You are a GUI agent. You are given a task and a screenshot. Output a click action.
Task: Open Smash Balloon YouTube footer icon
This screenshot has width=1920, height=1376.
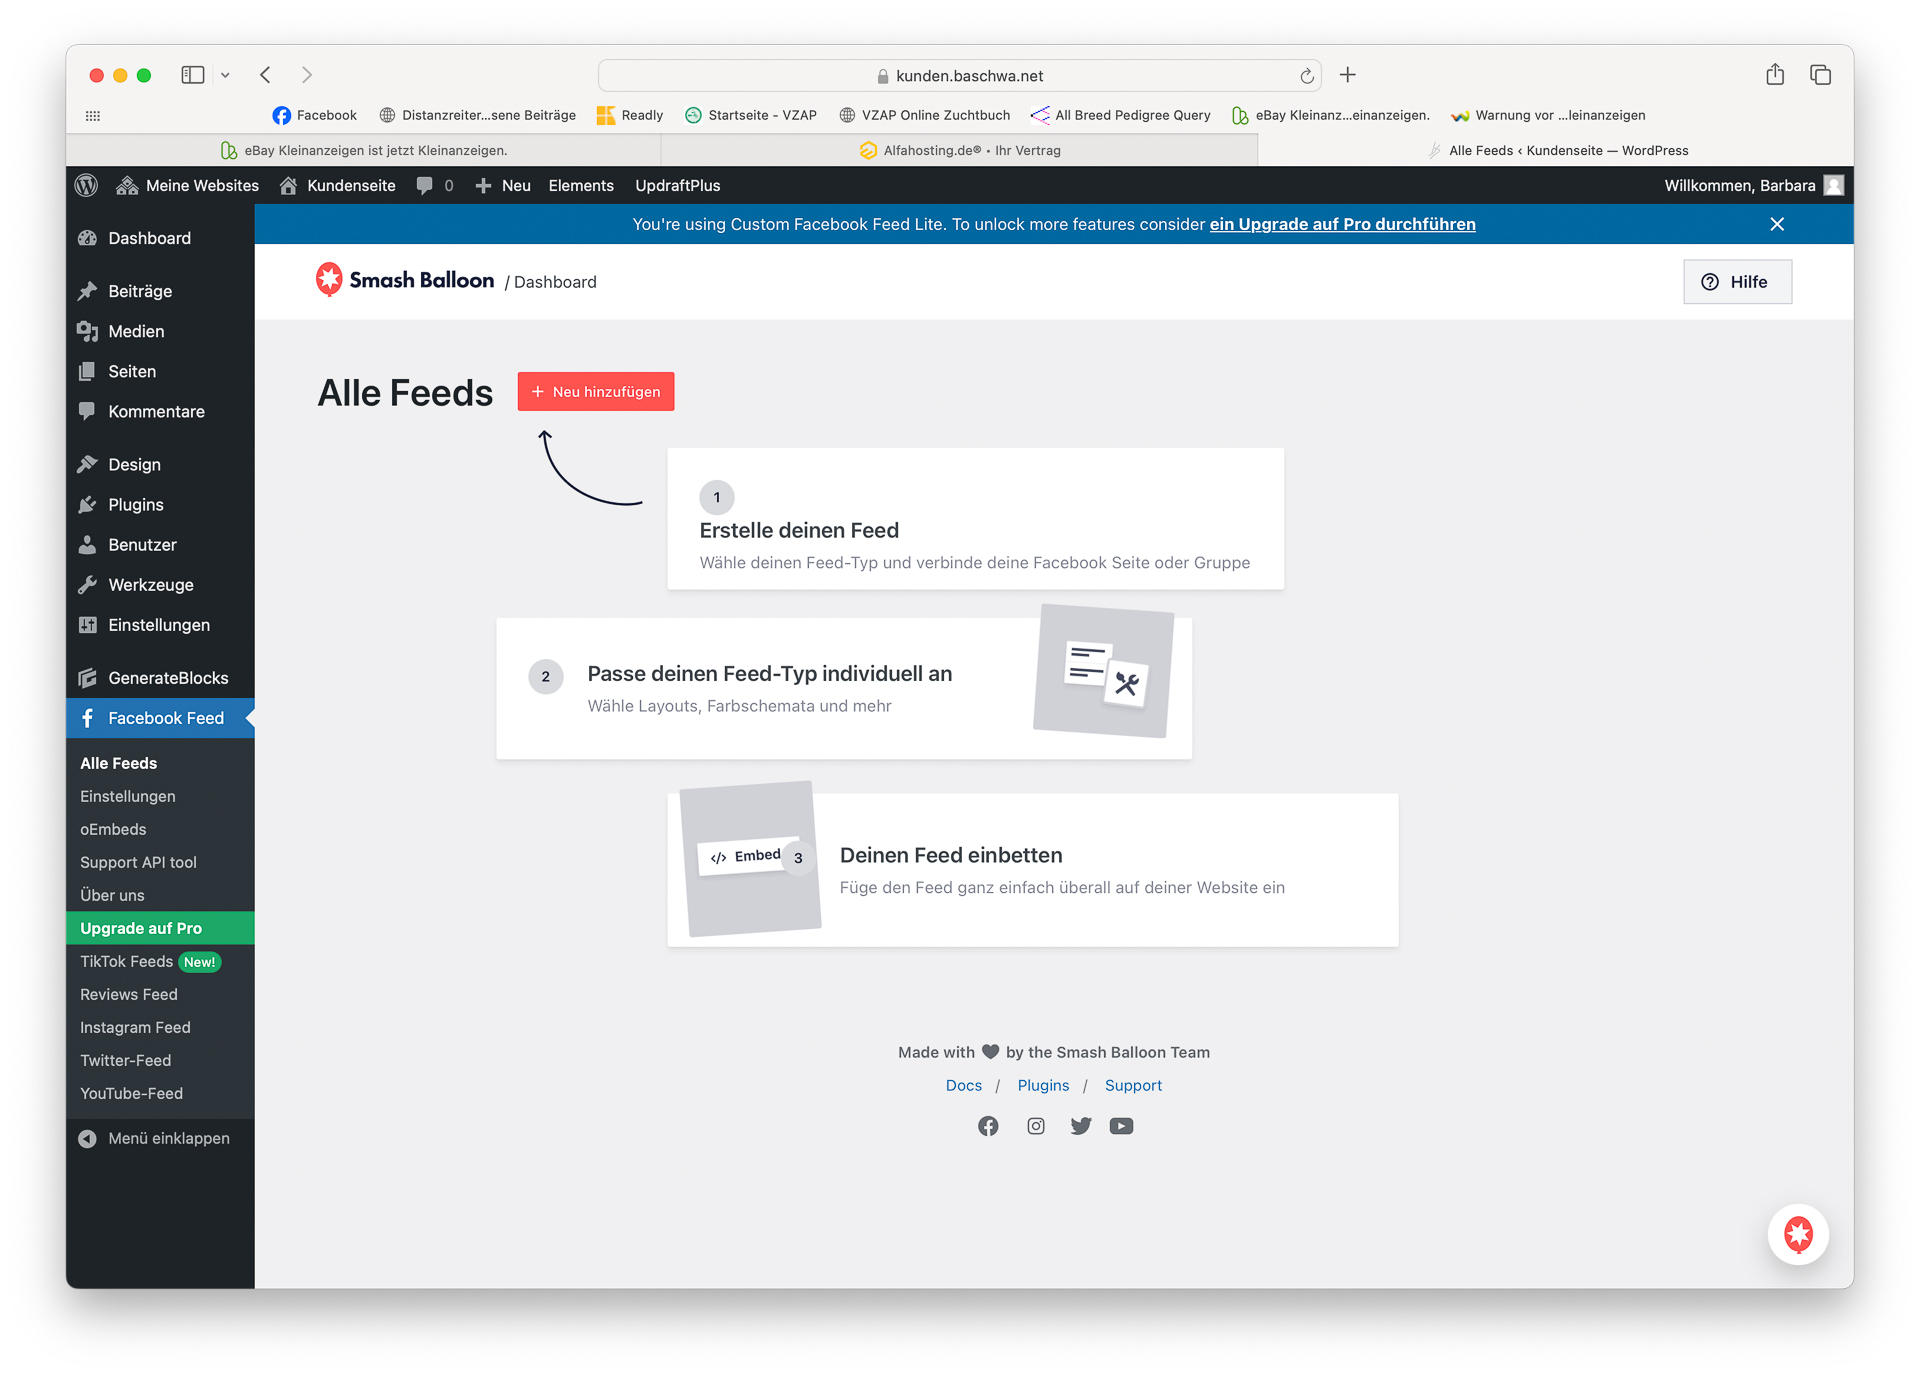[x=1121, y=1126]
